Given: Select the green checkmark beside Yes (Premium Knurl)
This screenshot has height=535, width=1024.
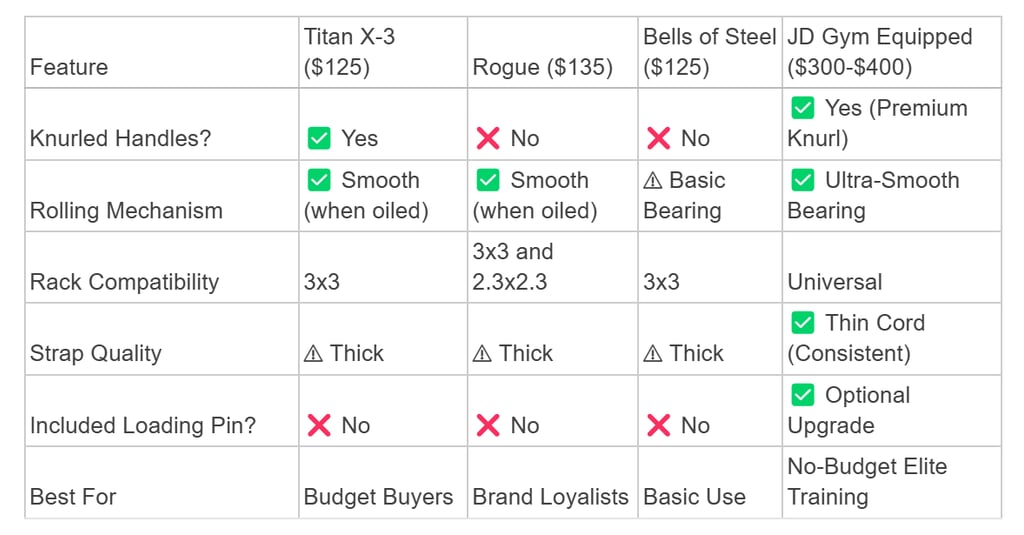Looking at the screenshot, I should click(x=802, y=108).
